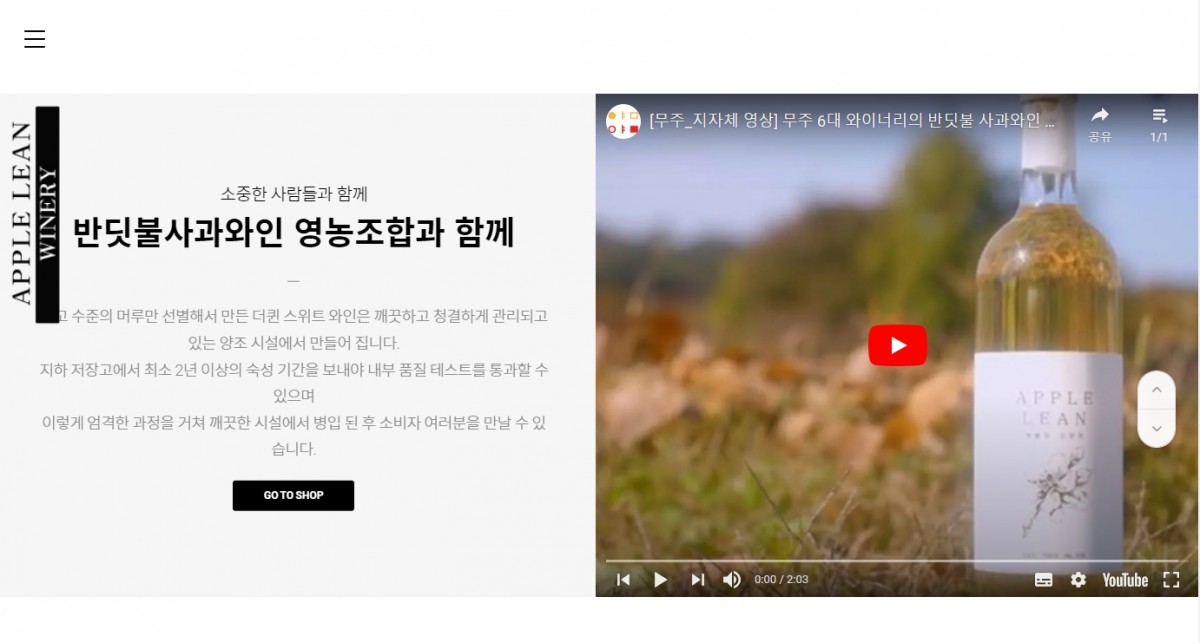Click the red YouTube play button
Screen dimensions: 1200x643
pos(897,345)
